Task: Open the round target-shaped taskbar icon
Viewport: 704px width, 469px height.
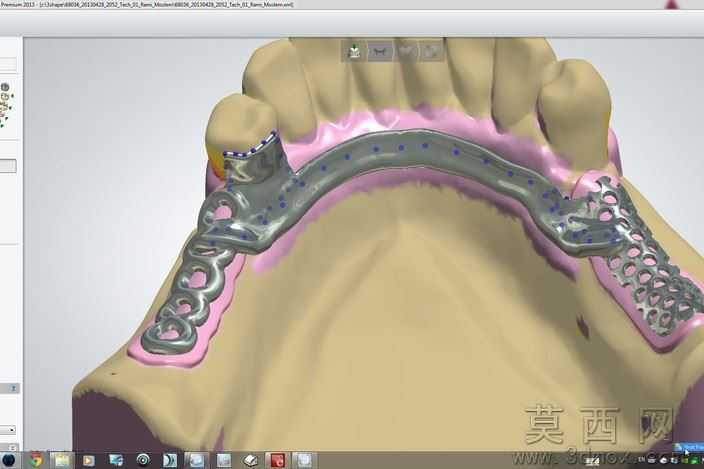Action: (143, 460)
